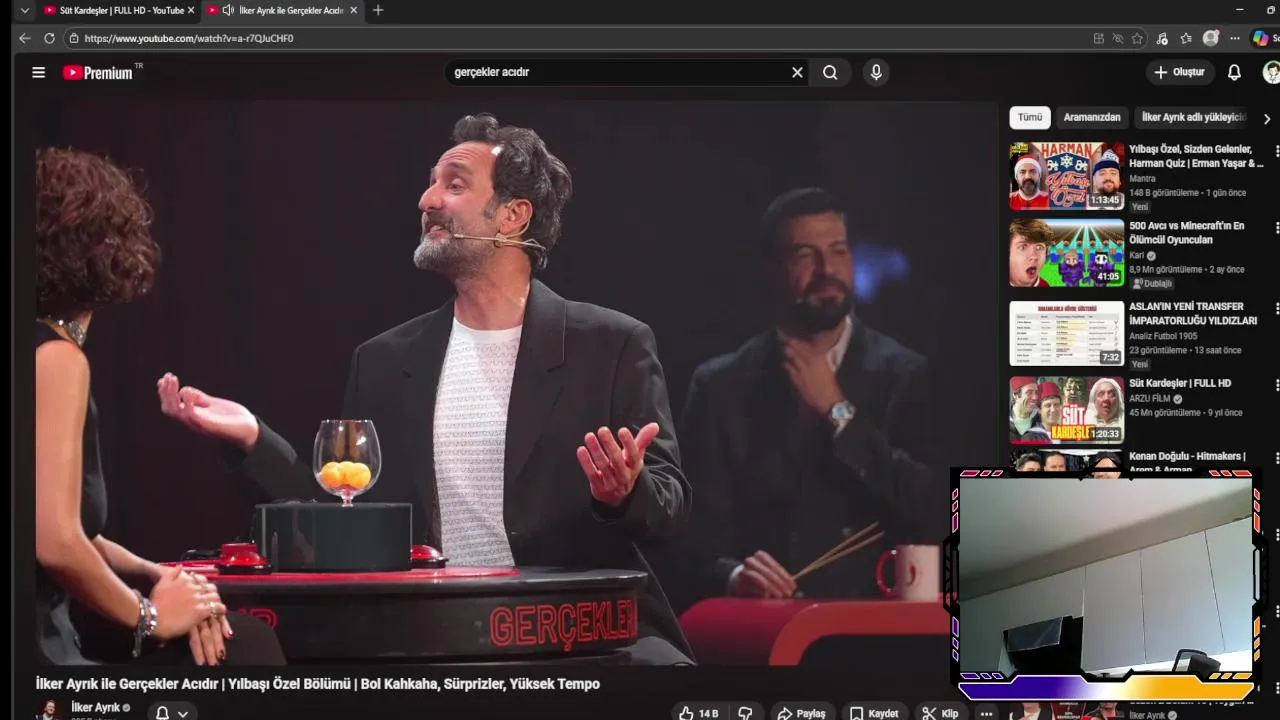1280x720 pixels.
Task: Open the browser profile avatar
Action: [1211, 38]
